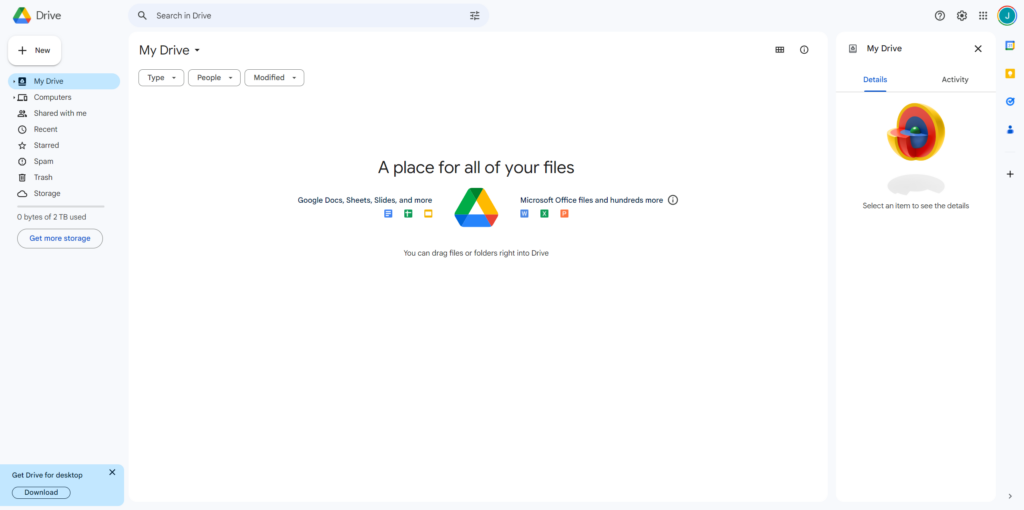Click the Google Docs blue icon
Image resolution: width=1024 pixels, height=510 pixels.
[x=388, y=214]
